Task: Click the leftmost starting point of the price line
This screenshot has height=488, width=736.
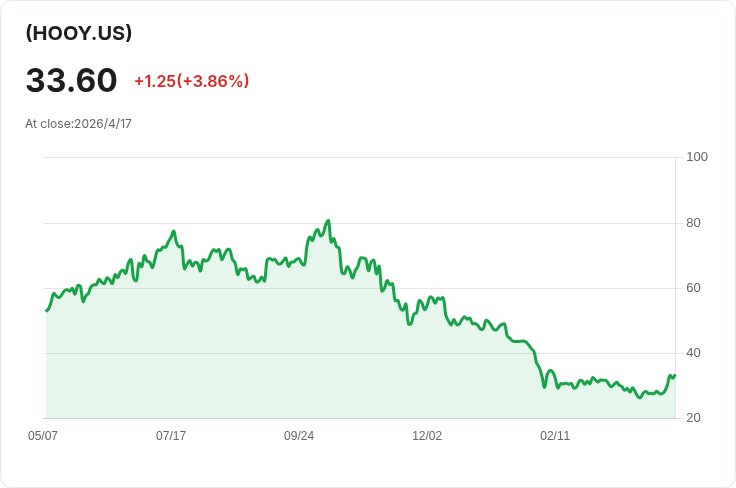Action: (x=47, y=310)
